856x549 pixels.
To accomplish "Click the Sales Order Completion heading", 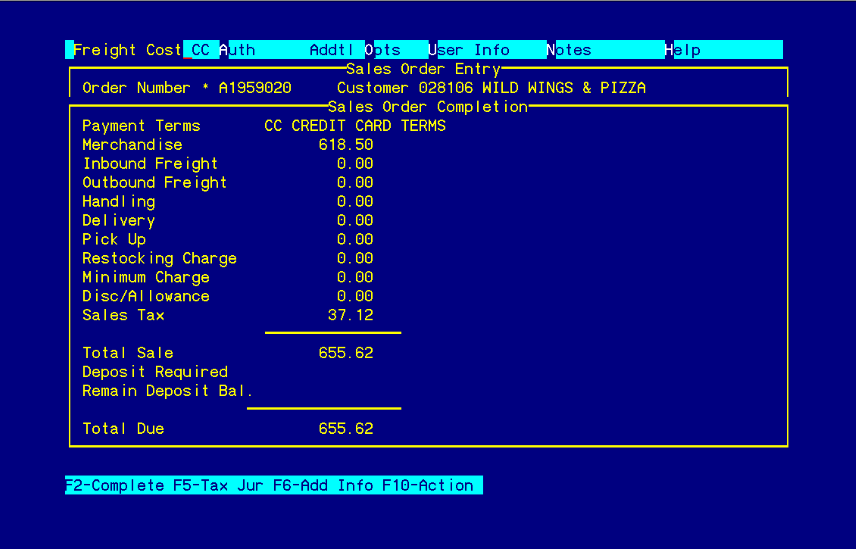I will point(428,107).
